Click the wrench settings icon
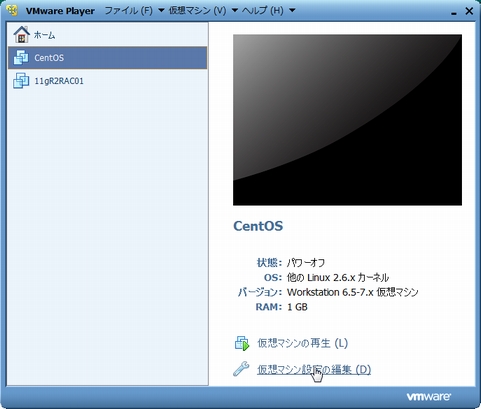Screen dimensions: 481x409 point(241,369)
